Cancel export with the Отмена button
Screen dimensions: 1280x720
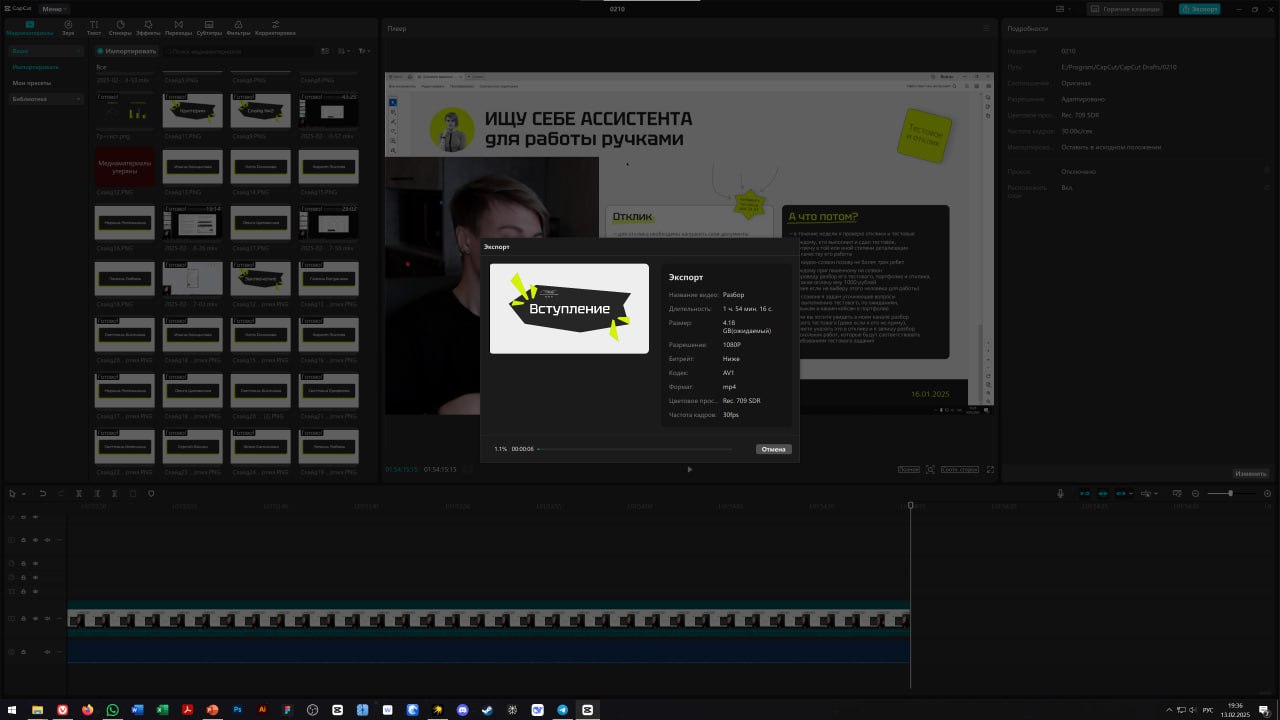(774, 449)
